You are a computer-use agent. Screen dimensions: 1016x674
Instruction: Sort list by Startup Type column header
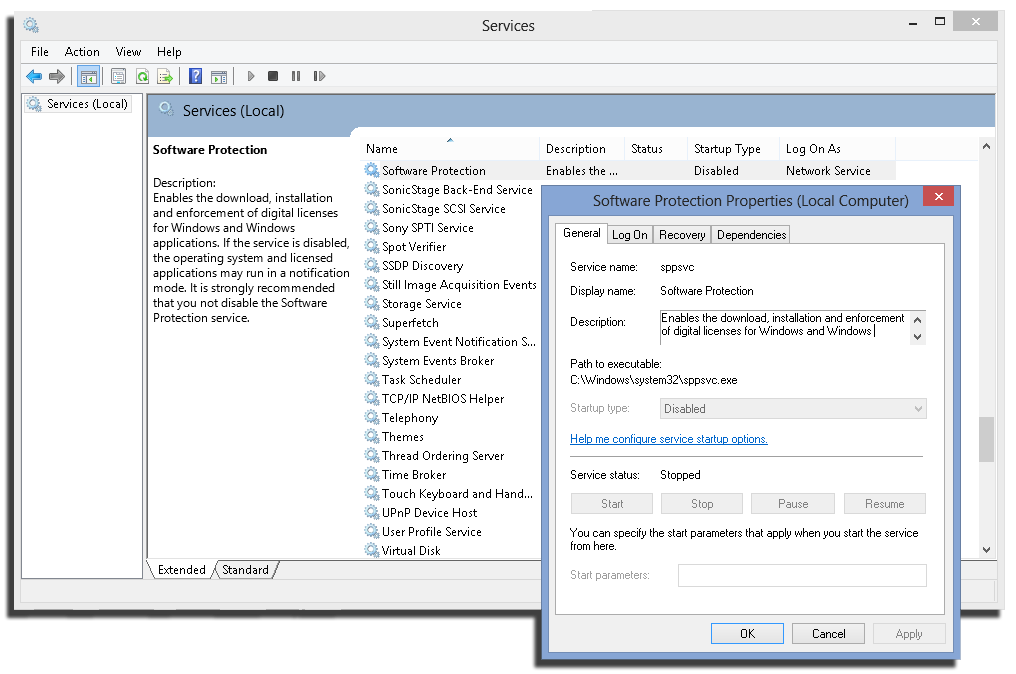tap(733, 148)
